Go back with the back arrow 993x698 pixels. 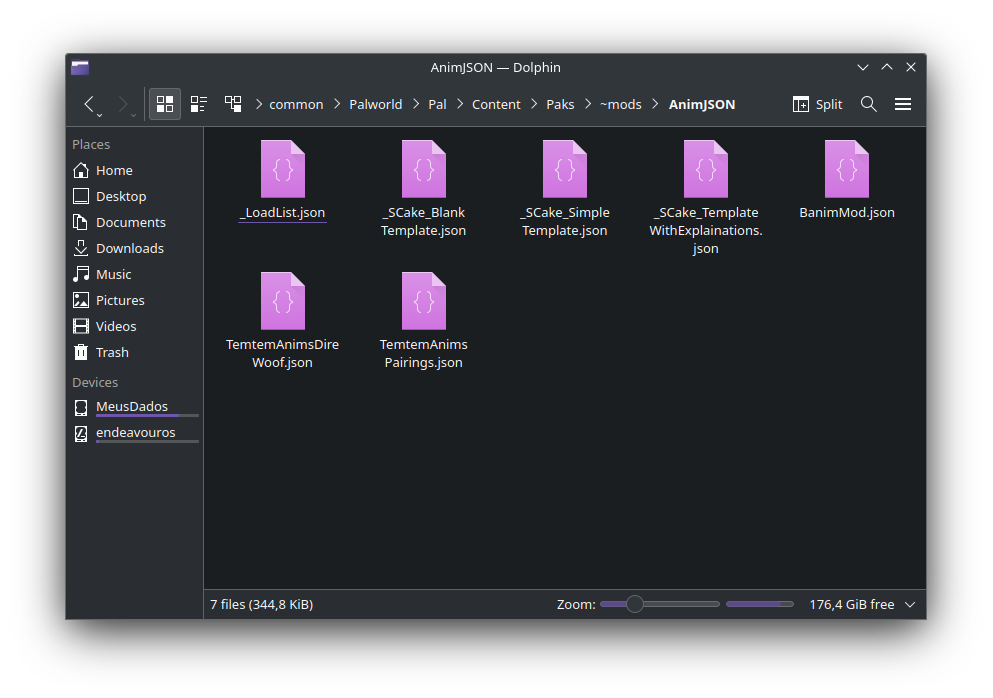pos(89,104)
